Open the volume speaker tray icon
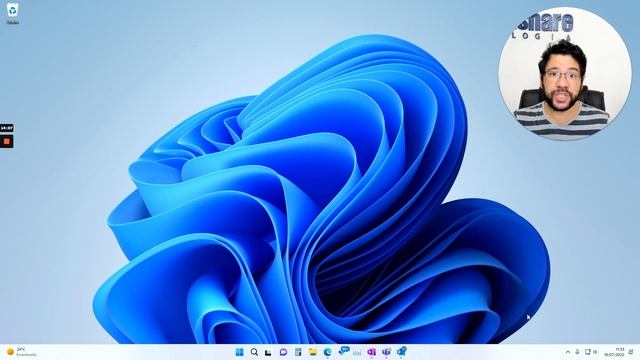Screen dimensions: 640x360 (595, 352)
